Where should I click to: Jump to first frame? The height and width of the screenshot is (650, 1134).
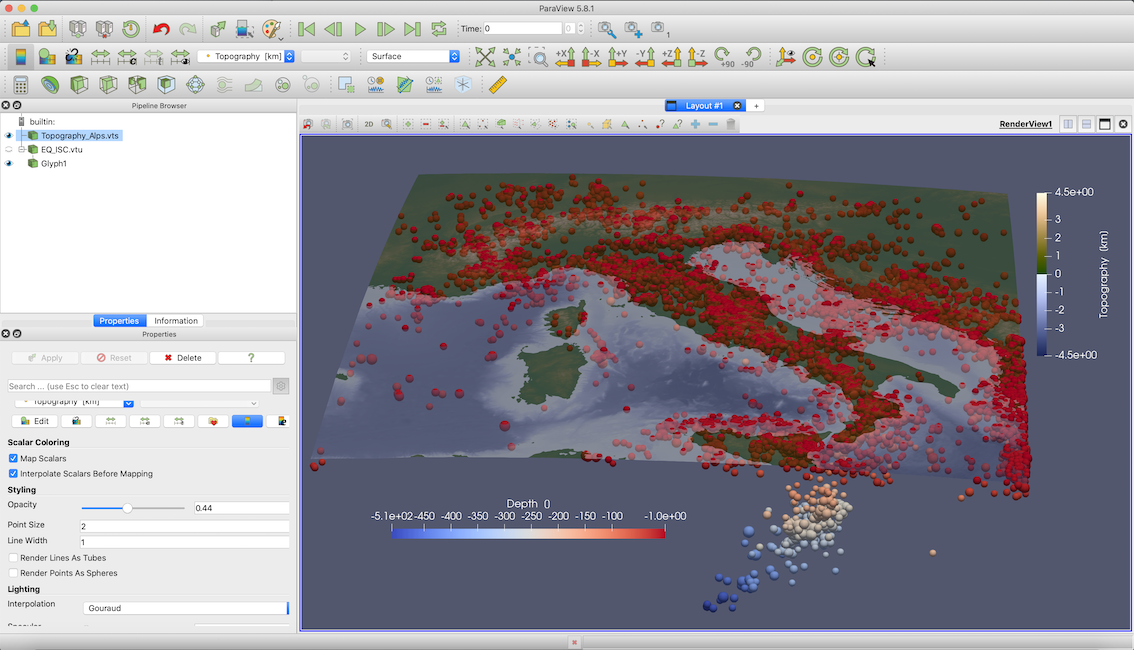click(306, 29)
